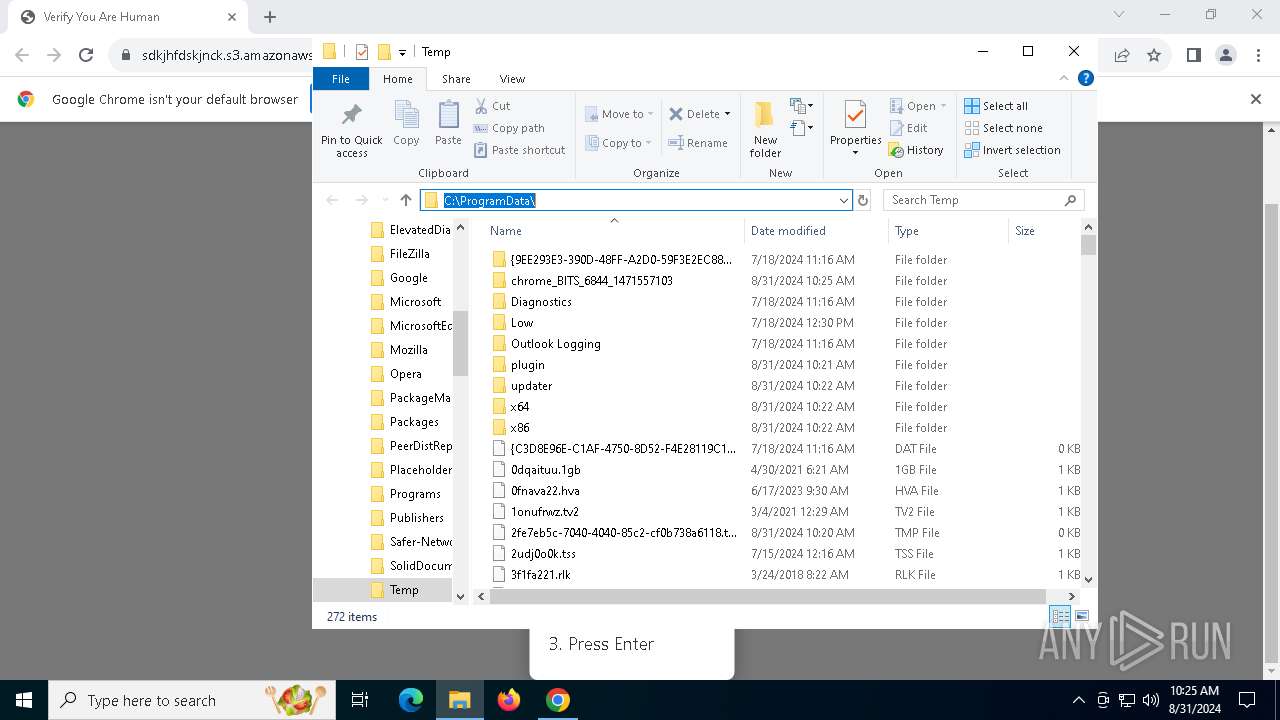Screen dimensions: 1280x720
Task: Switch to the Home ribbon tab
Action: 397,79
